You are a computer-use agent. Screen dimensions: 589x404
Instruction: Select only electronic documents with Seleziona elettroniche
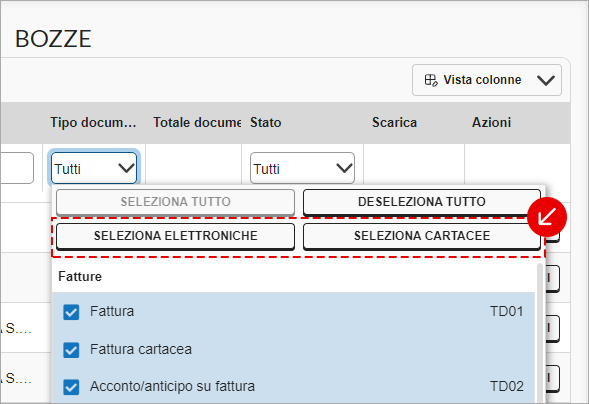coord(175,236)
